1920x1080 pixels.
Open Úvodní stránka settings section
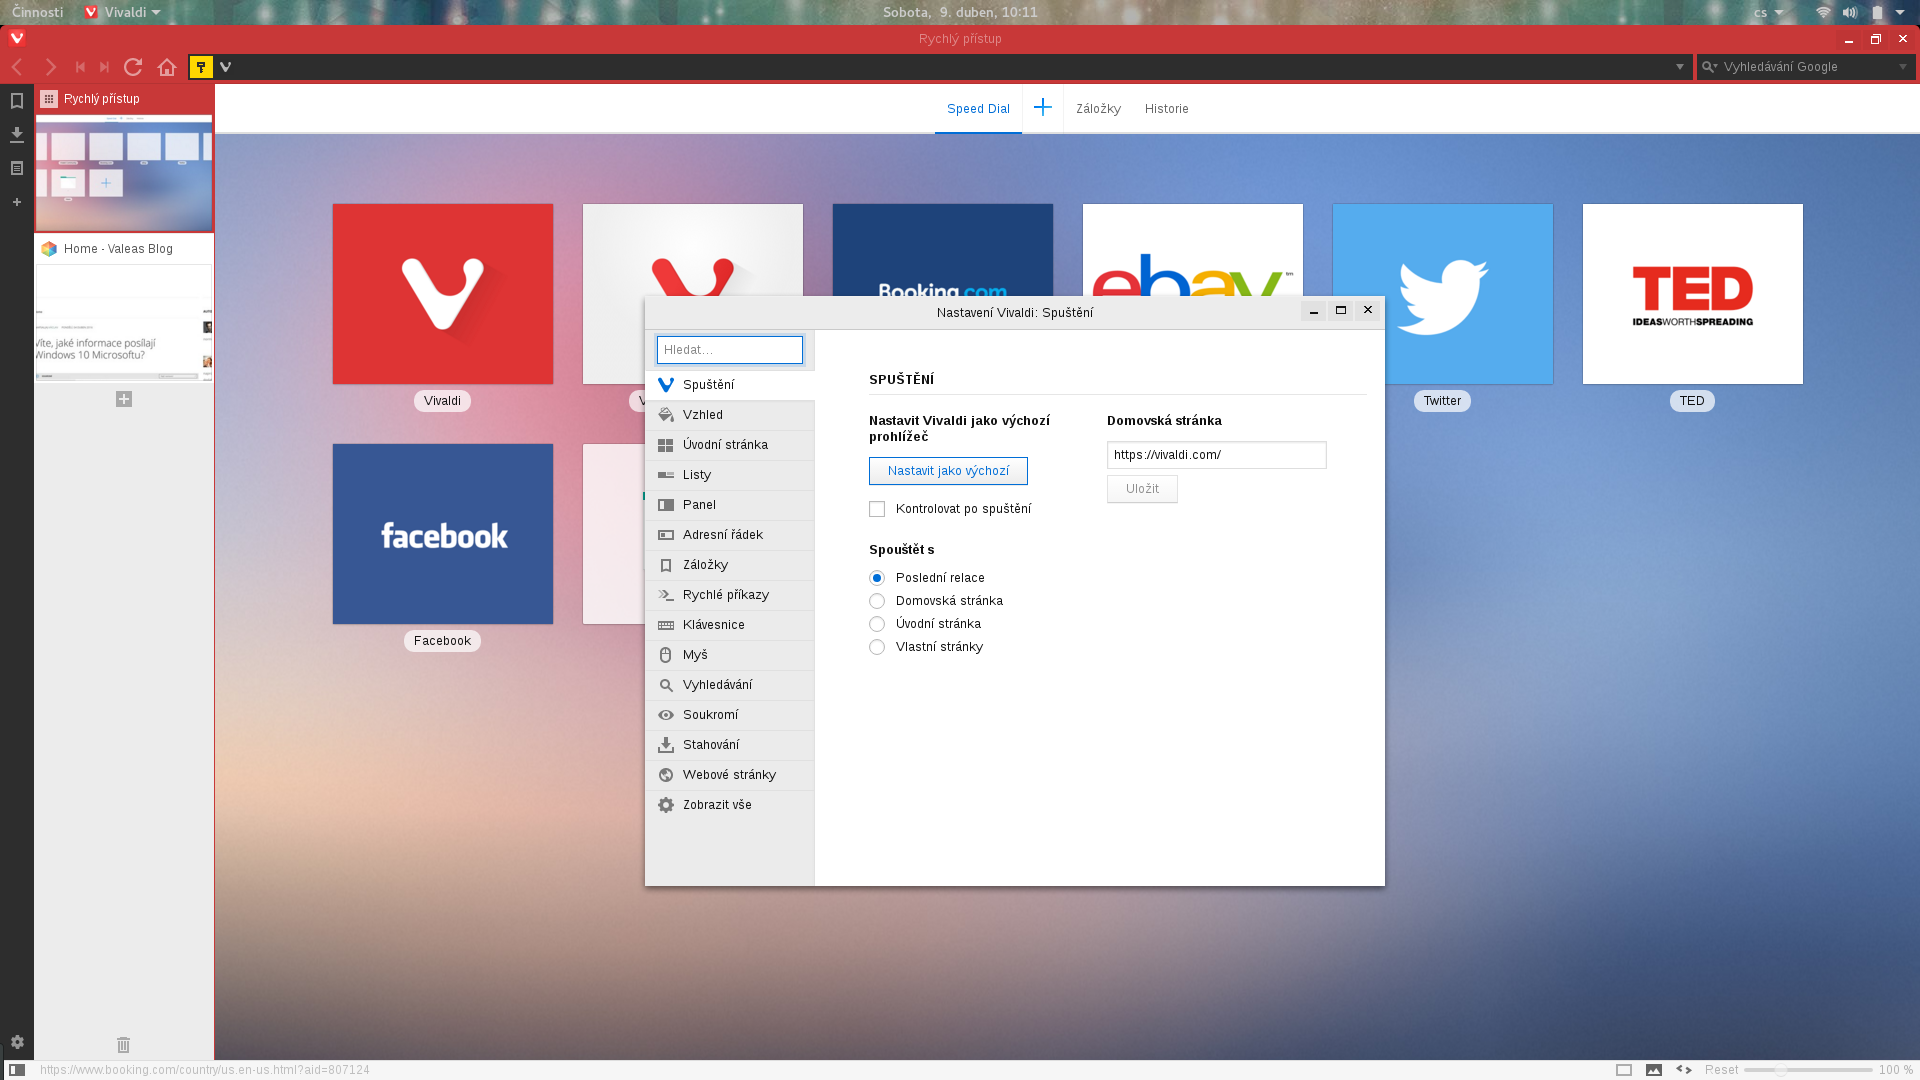tap(730, 445)
